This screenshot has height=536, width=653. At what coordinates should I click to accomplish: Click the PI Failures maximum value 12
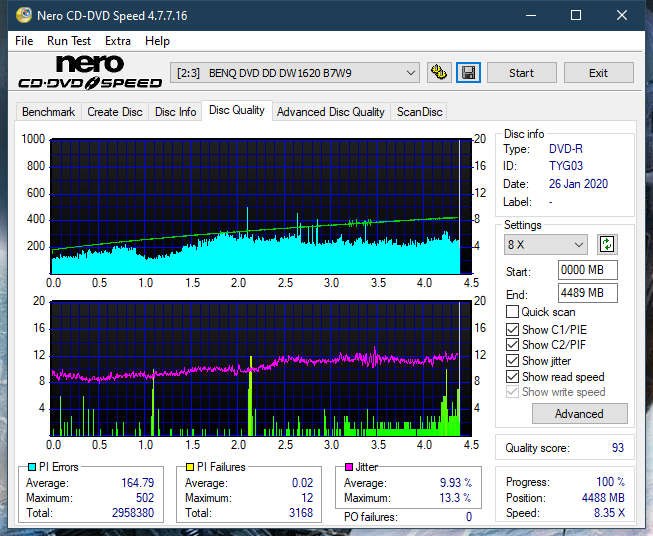(x=307, y=498)
